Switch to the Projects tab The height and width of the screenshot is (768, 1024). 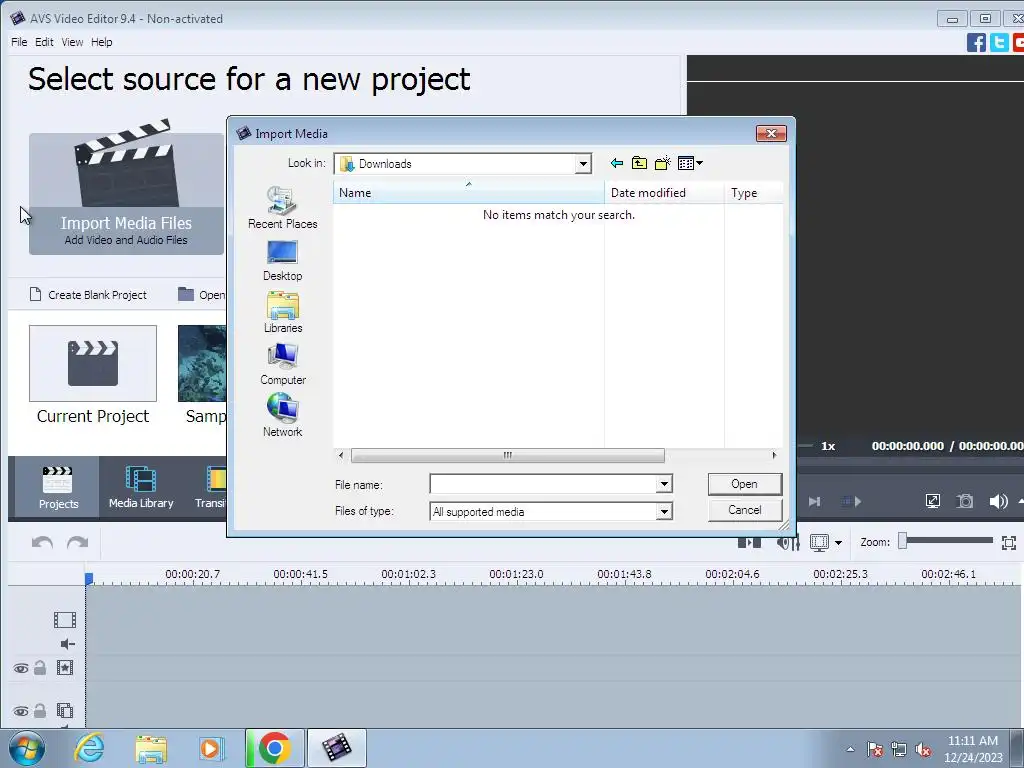point(58,487)
